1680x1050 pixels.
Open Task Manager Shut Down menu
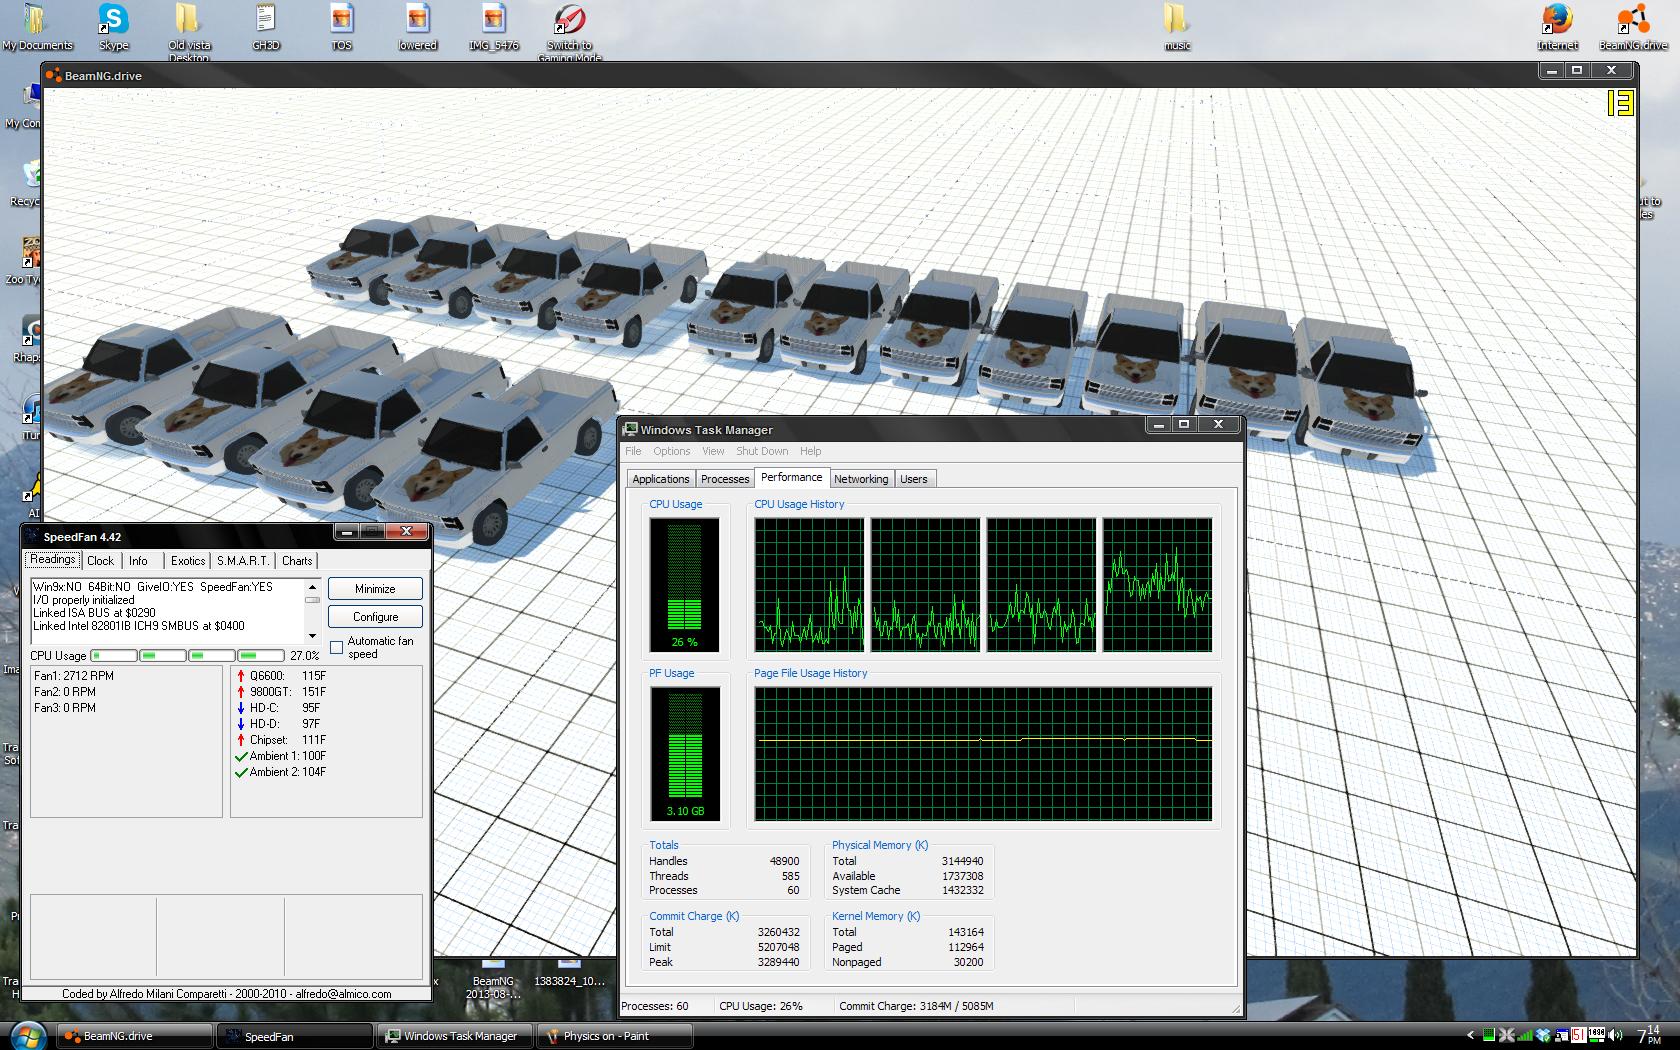pos(762,451)
